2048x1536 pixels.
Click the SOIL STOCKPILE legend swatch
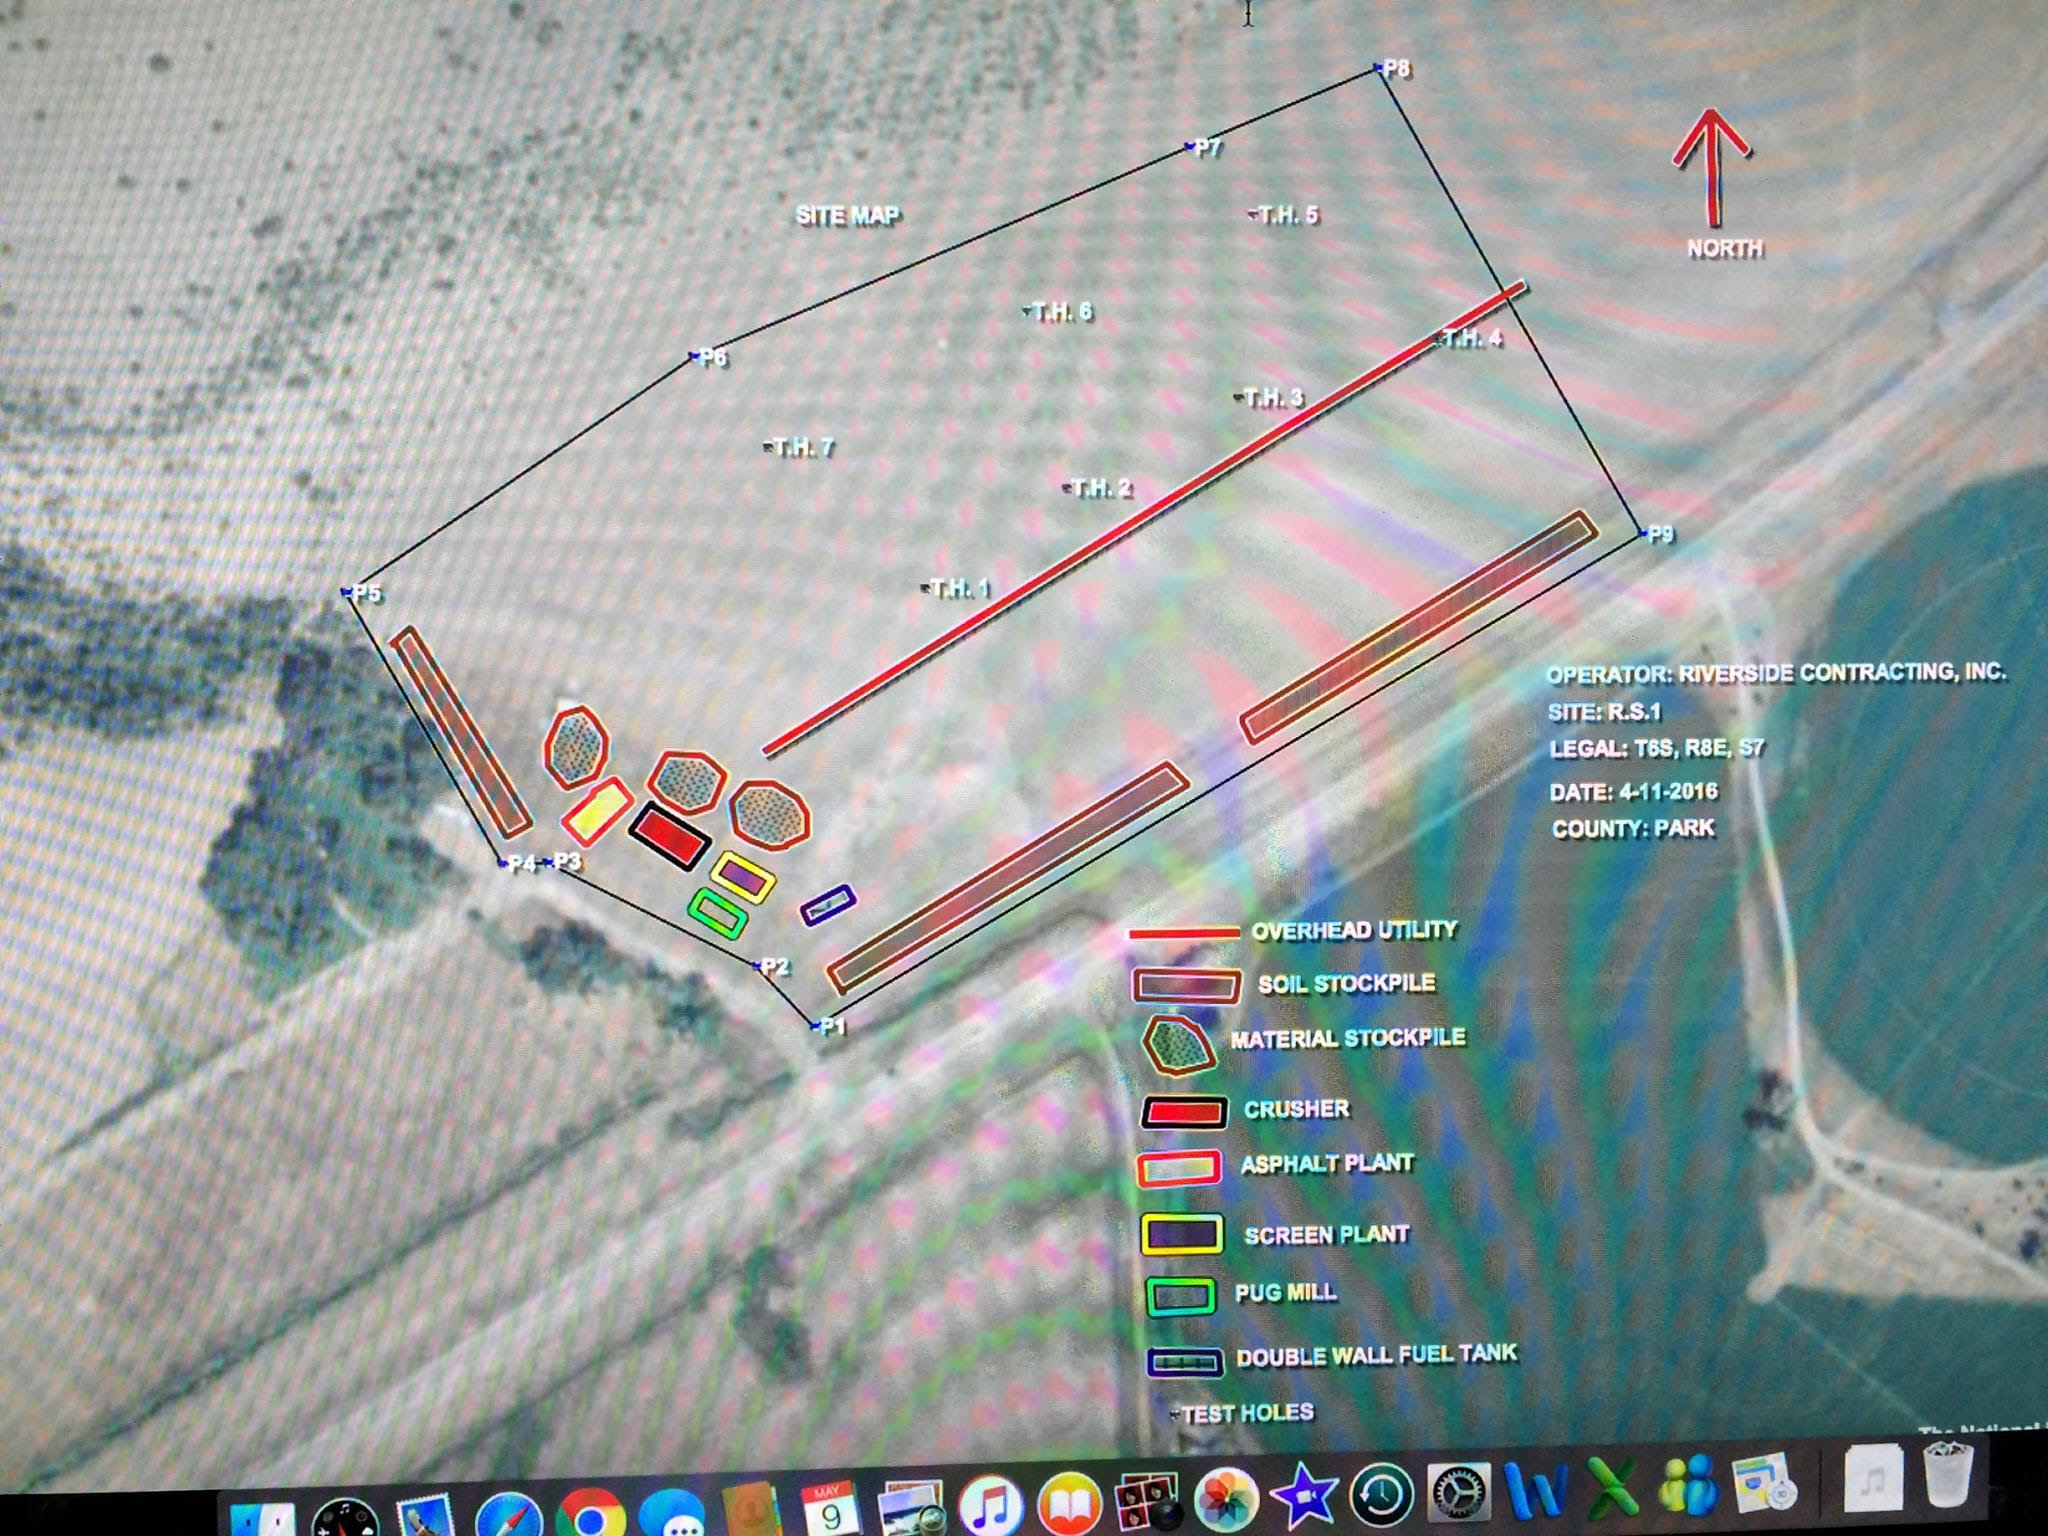coord(1186,985)
